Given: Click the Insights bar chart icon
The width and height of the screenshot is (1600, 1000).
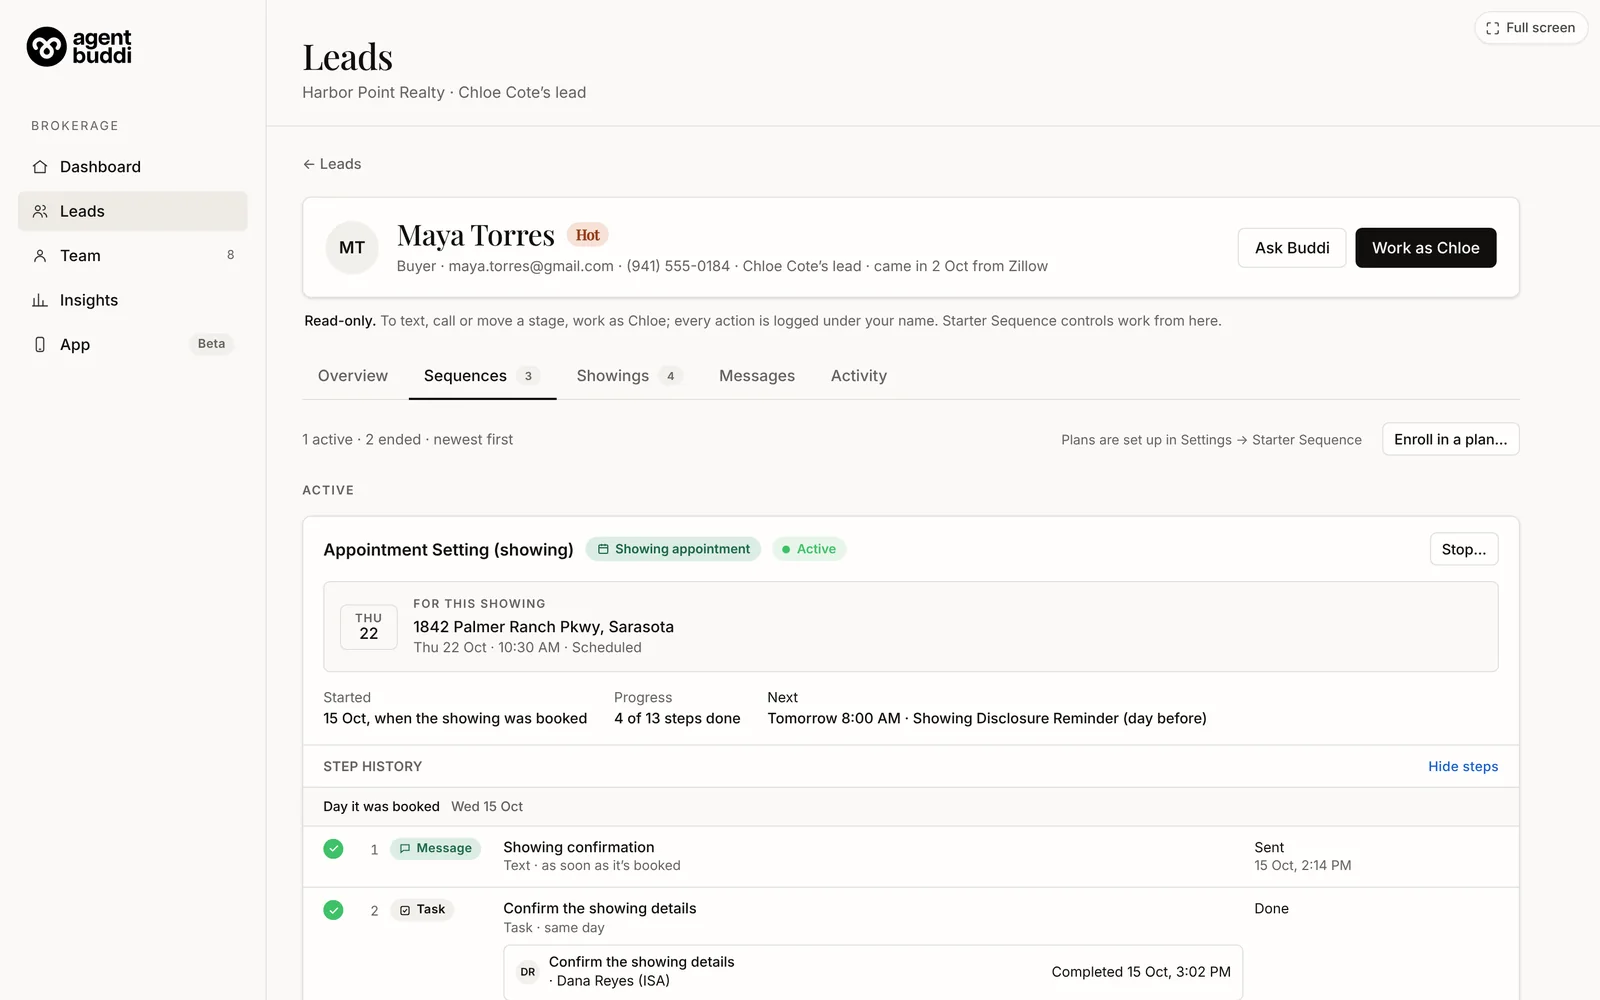Looking at the screenshot, I should click(x=40, y=300).
